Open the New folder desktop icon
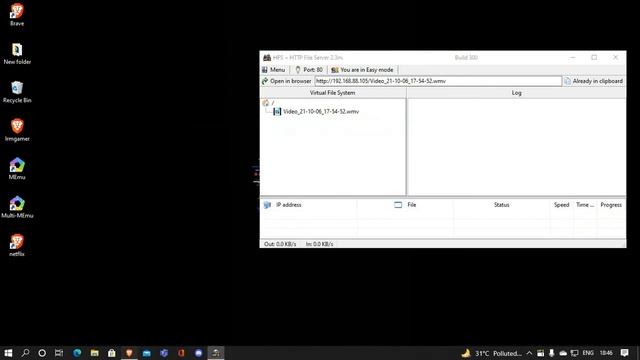Screen dimensions: 640x360 (x=17, y=53)
